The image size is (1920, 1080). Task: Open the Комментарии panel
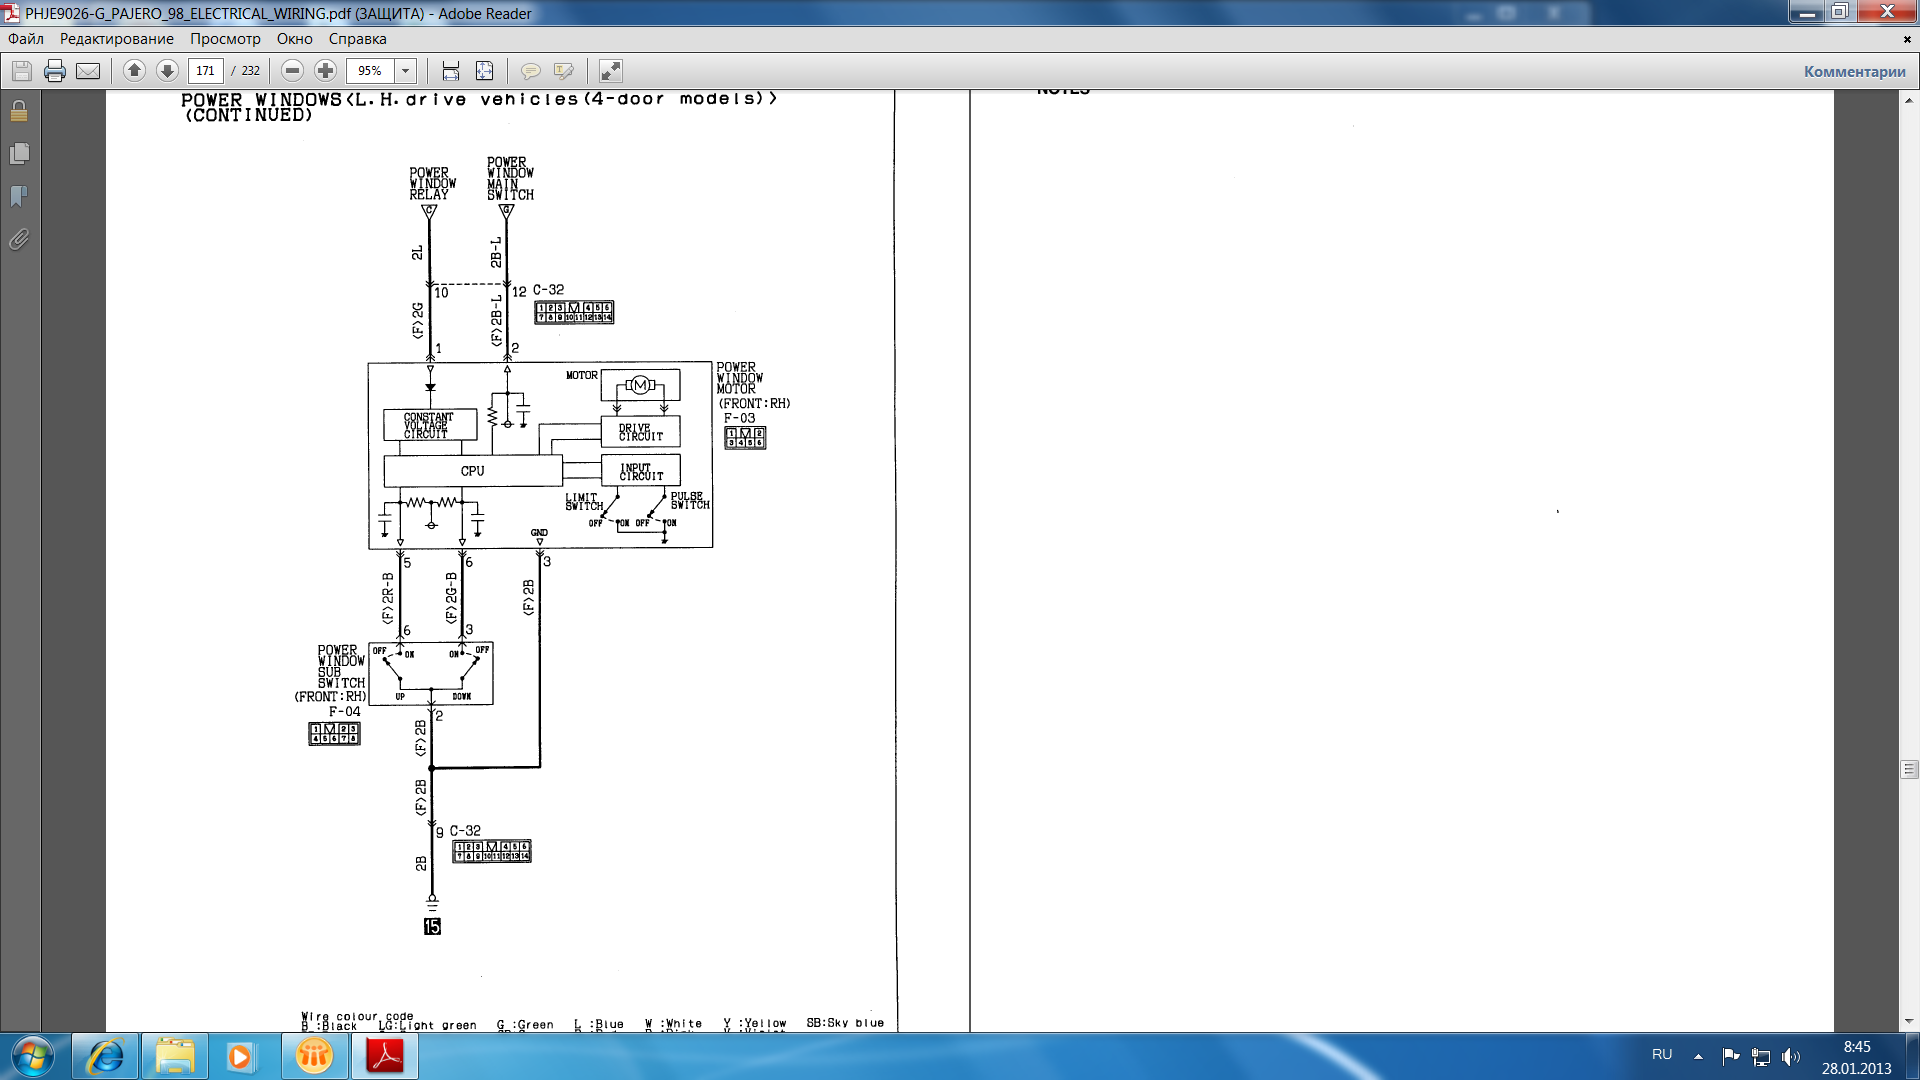point(1854,71)
